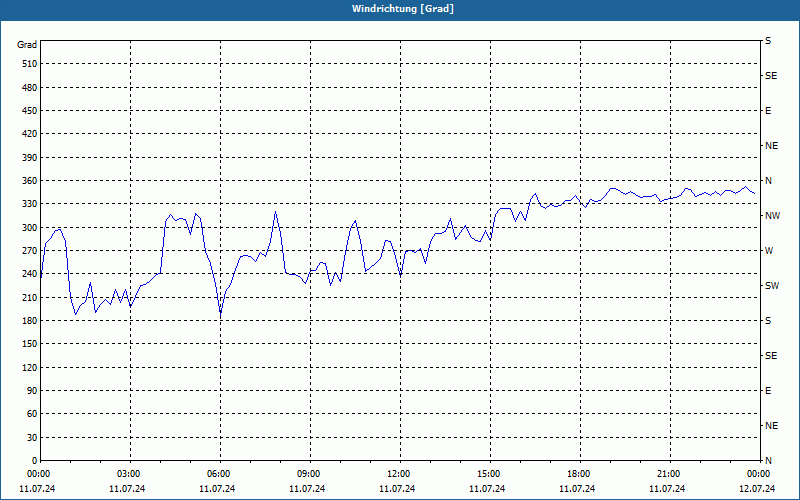Click the NE compass label between 60 and 30
Screen dimensions: 800x500
coord(771,426)
